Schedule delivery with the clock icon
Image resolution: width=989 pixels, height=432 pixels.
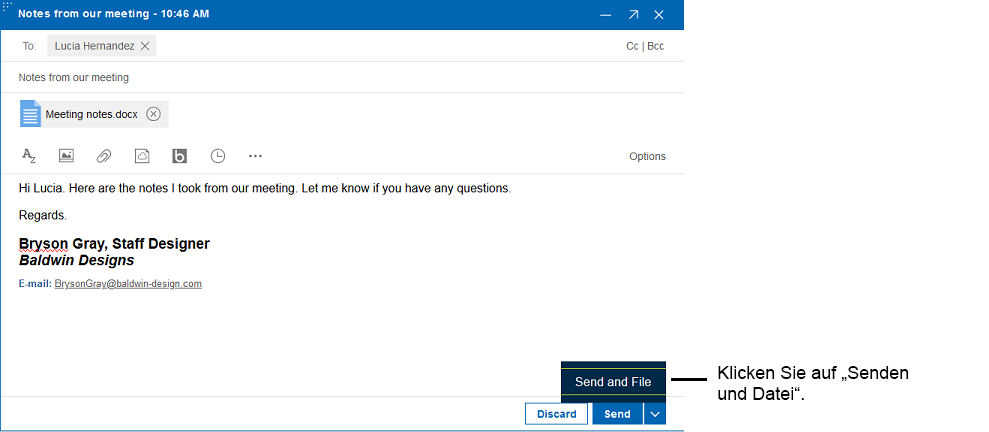[218, 156]
